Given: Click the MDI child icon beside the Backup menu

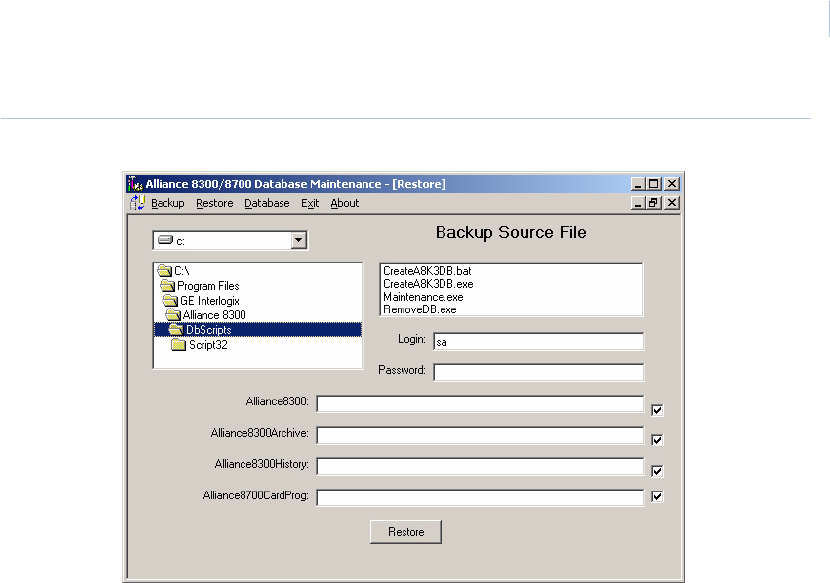Looking at the screenshot, I should [138, 203].
